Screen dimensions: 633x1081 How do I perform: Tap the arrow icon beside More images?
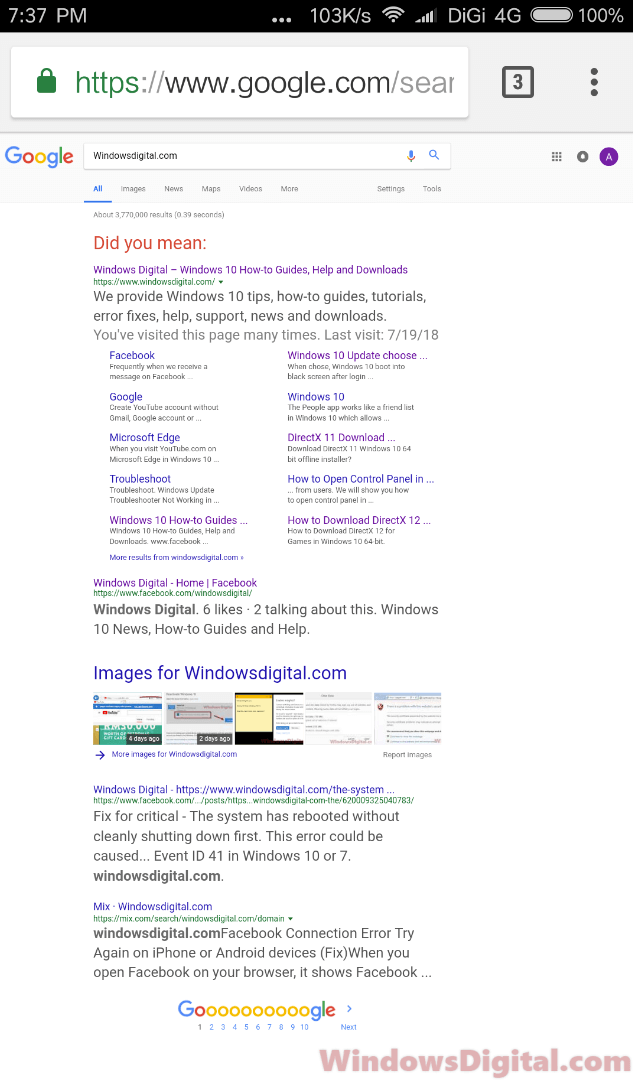100,755
